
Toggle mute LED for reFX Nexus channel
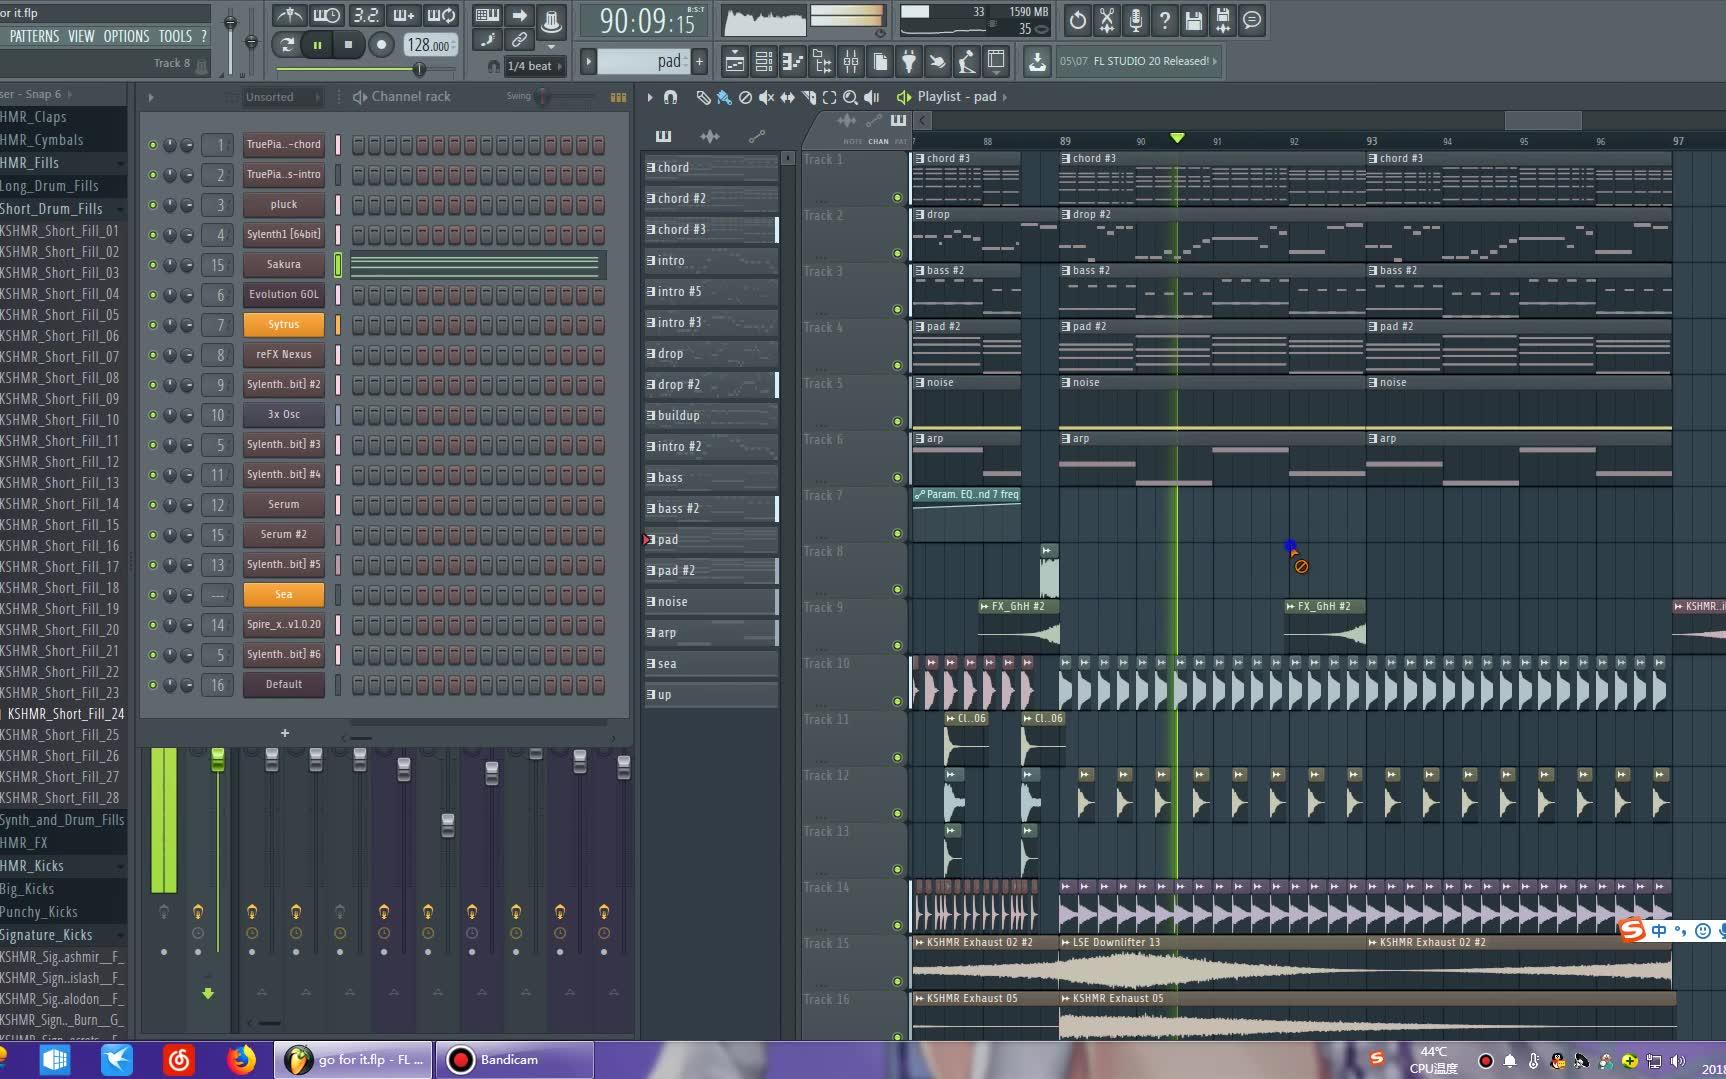pos(153,355)
